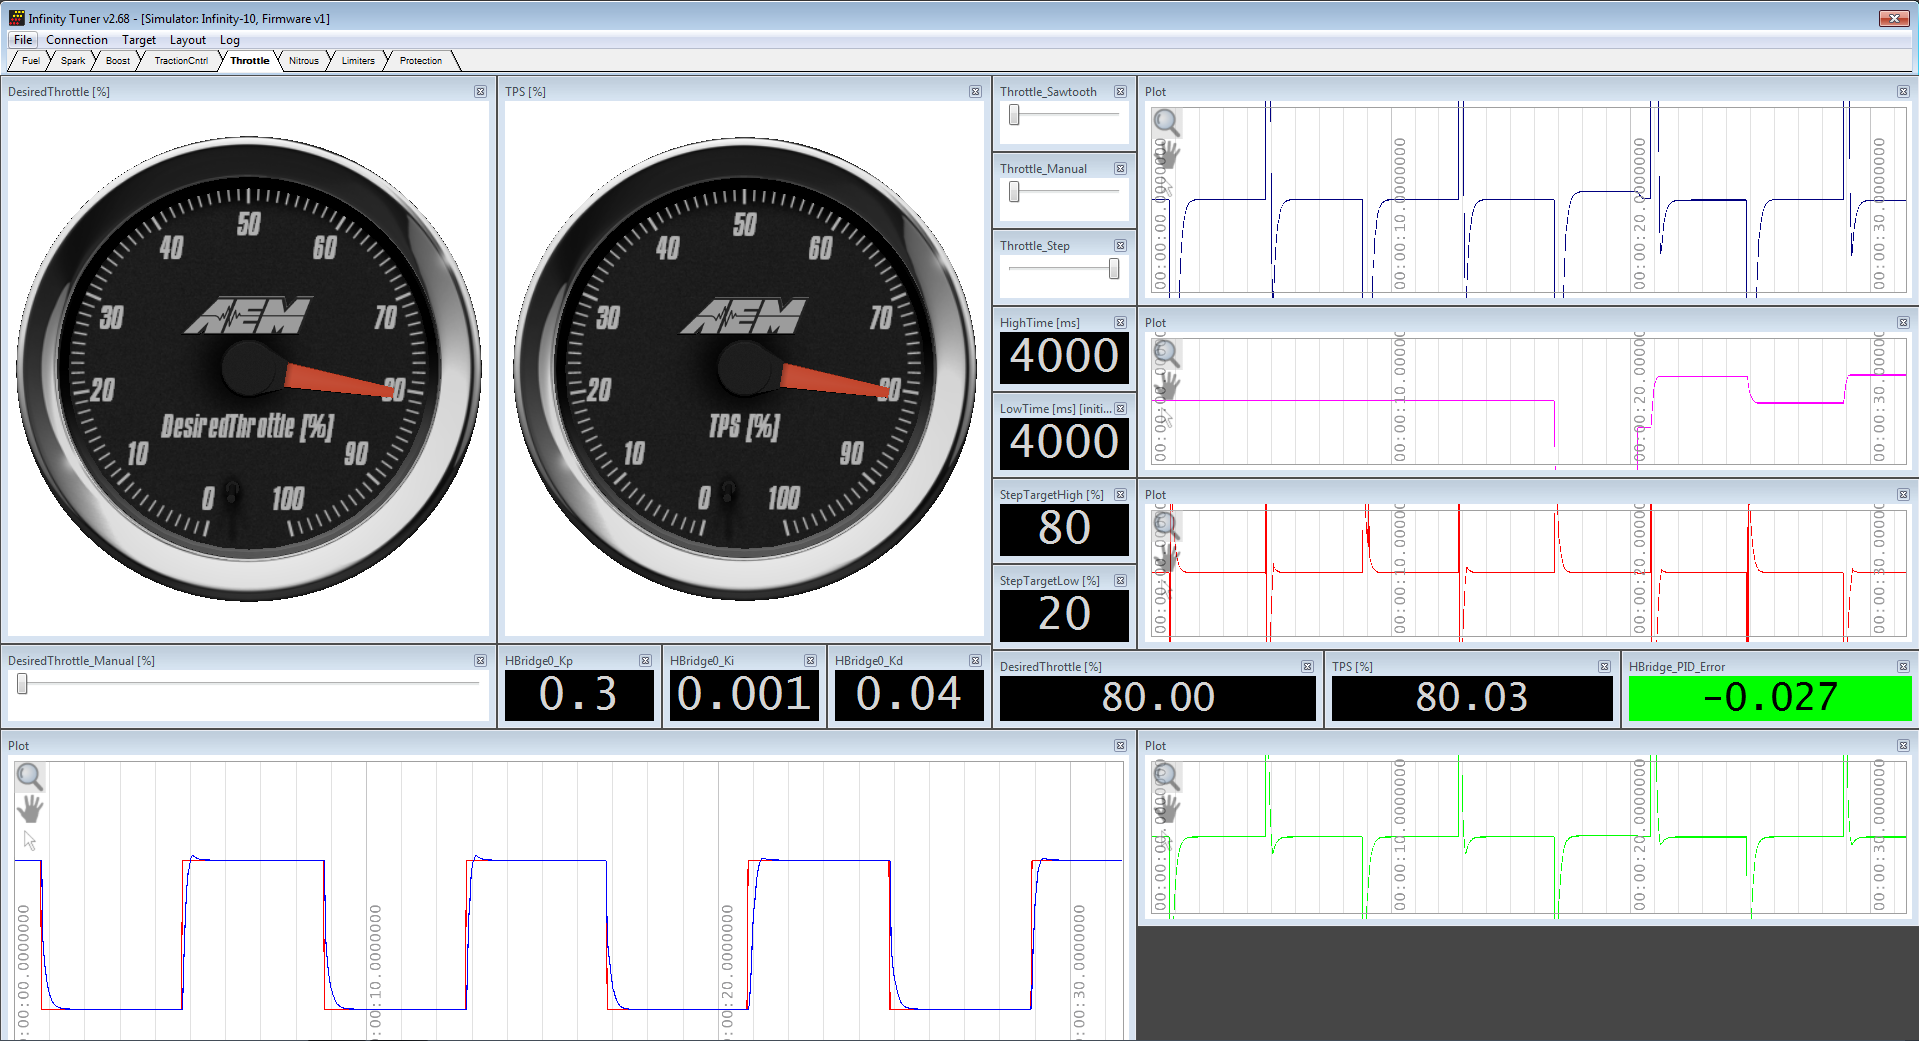Edit the HBridge0_Kp value 0.3
This screenshot has width=1919, height=1041.
pyautogui.click(x=579, y=695)
